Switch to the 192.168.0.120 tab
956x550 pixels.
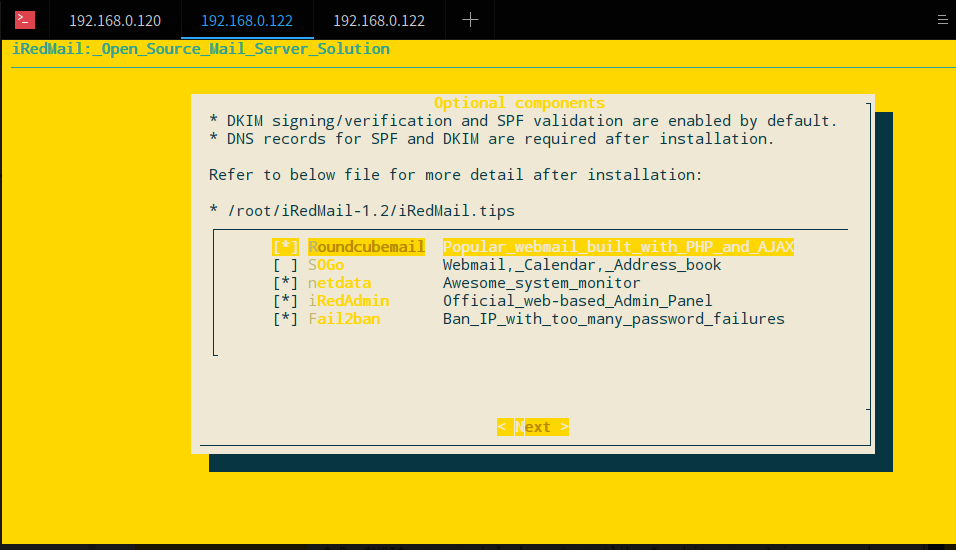pos(115,21)
